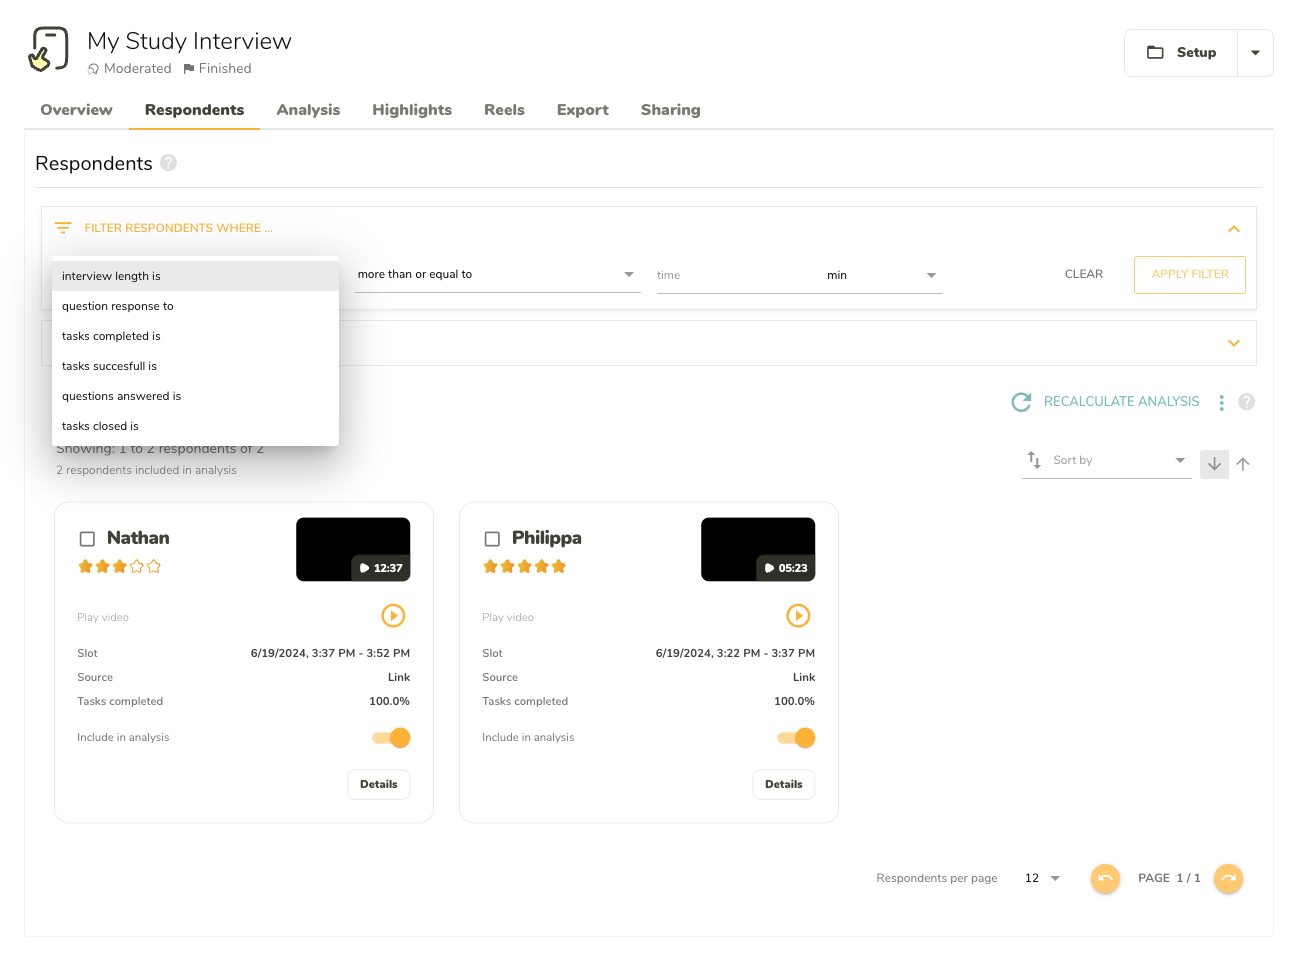Image resolution: width=1300 pixels, height=961 pixels.
Task: Switch to the Export tab
Action: (x=582, y=110)
